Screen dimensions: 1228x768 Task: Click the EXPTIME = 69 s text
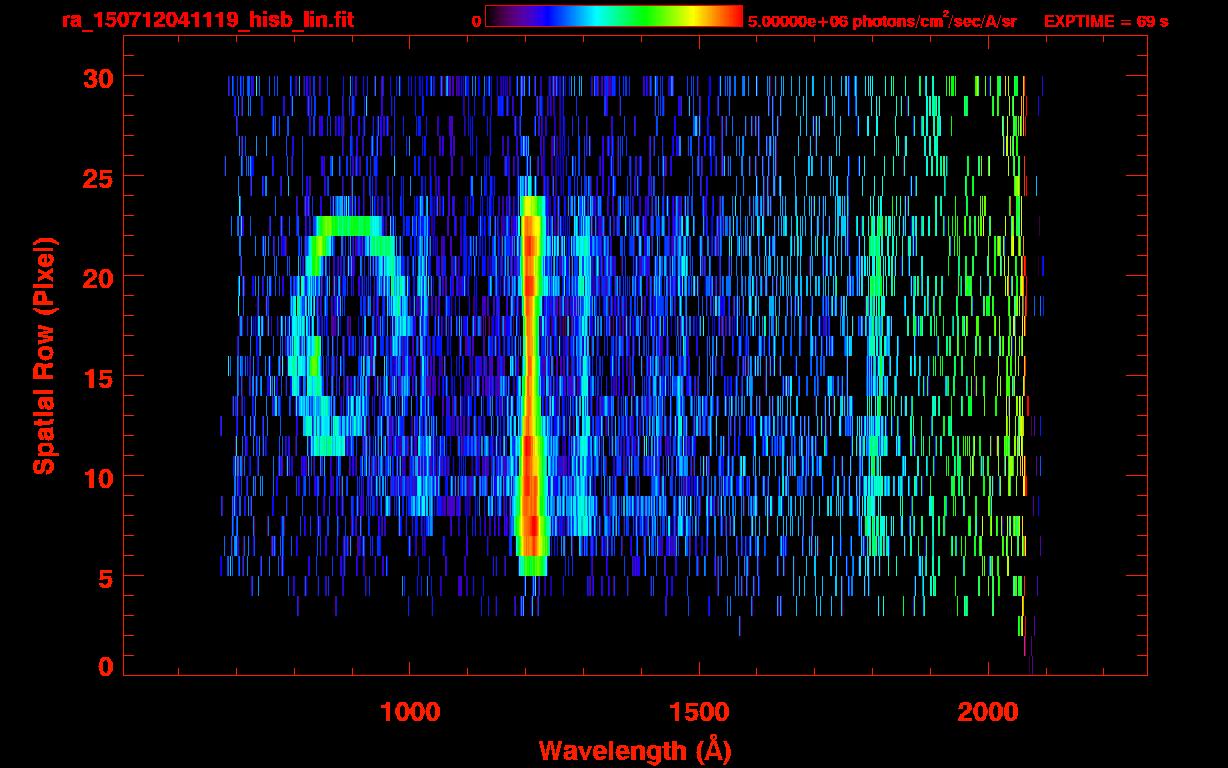click(x=1106, y=21)
